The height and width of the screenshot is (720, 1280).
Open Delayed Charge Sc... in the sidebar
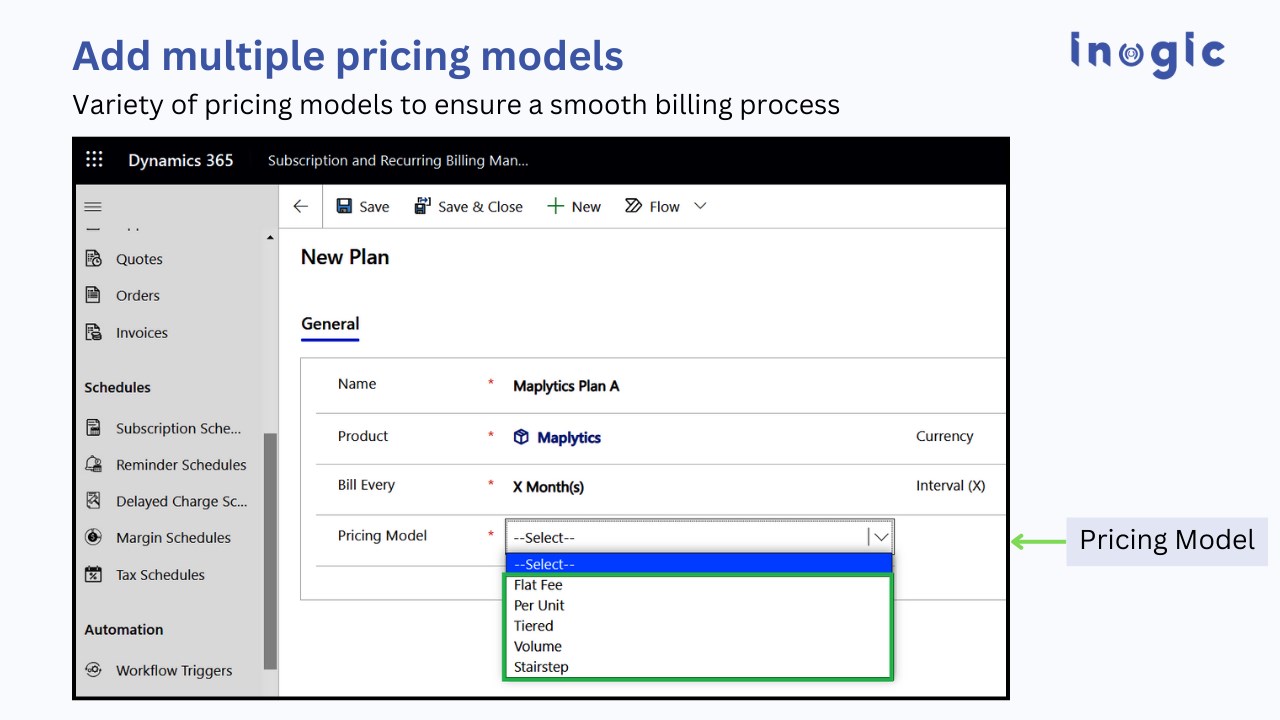(182, 501)
